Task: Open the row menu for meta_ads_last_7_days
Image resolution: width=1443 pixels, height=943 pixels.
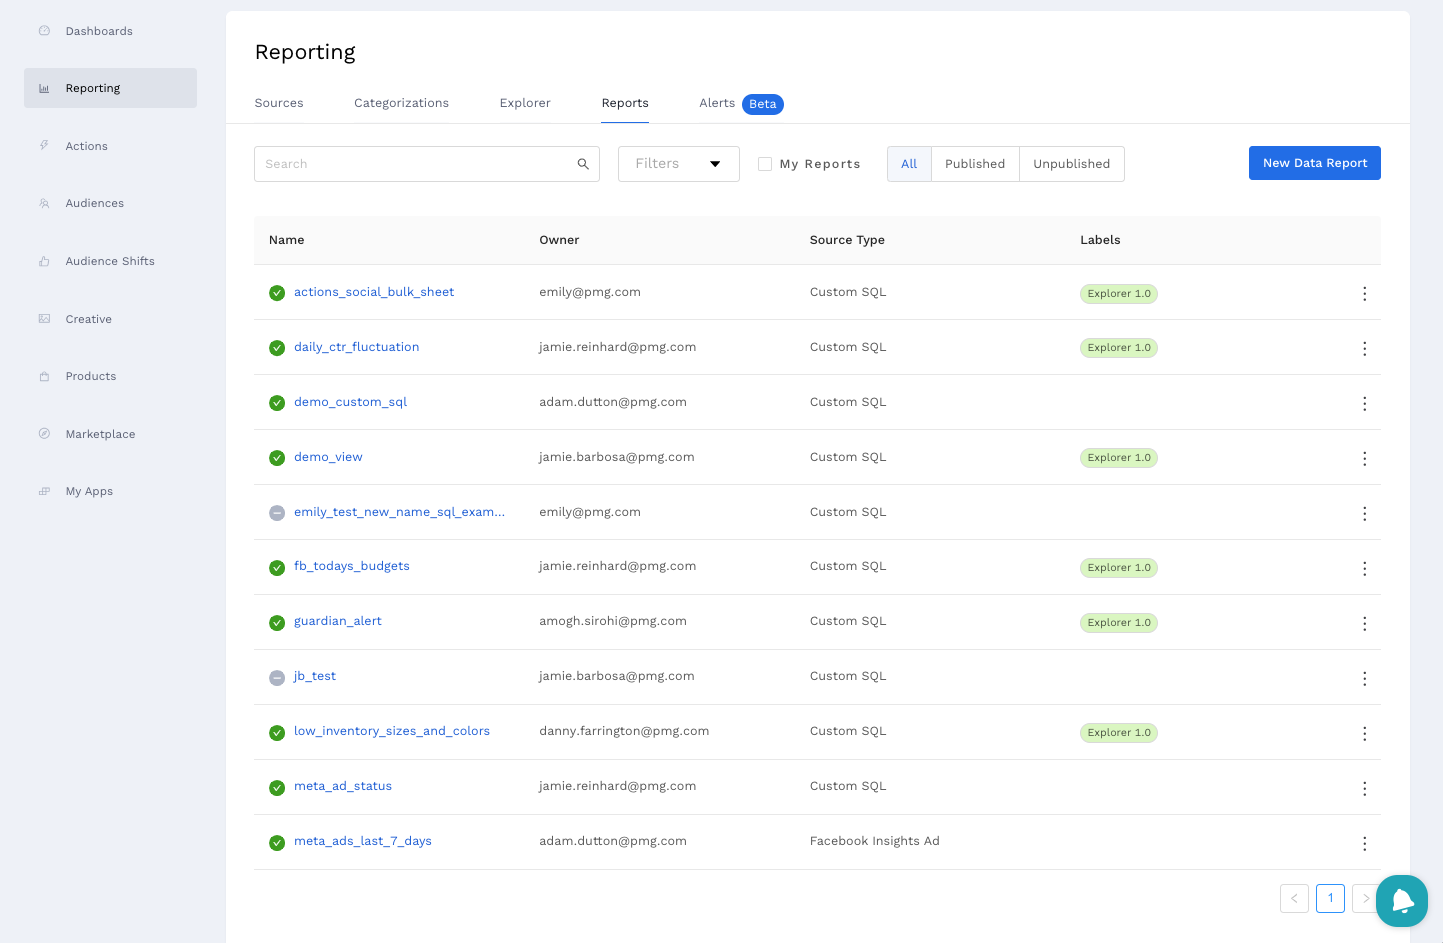Action: (x=1364, y=844)
